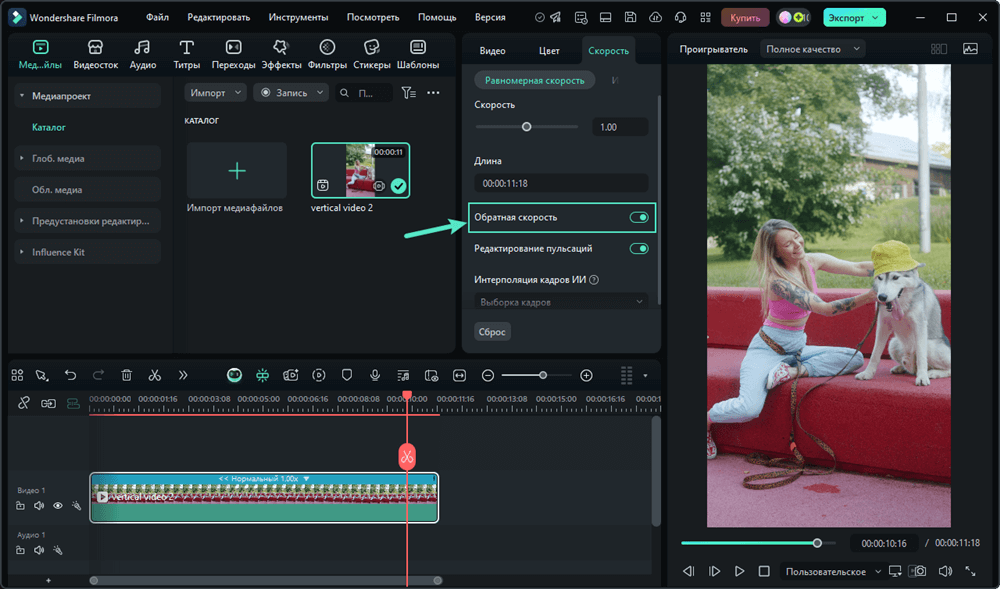
Task: Click the marker shield icon
Action: tap(347, 375)
